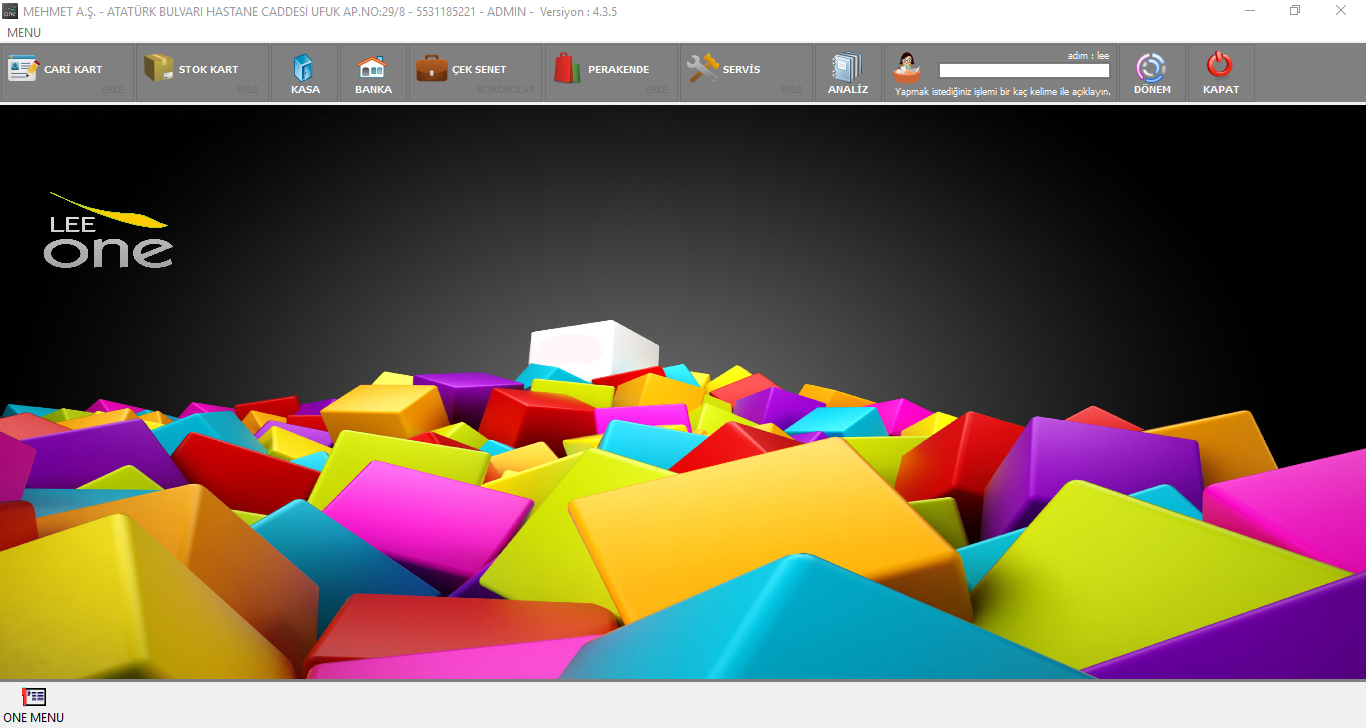Viewport: 1366px width, 728px height.
Task: Open the Analiz notebook icon
Action: tap(847, 68)
